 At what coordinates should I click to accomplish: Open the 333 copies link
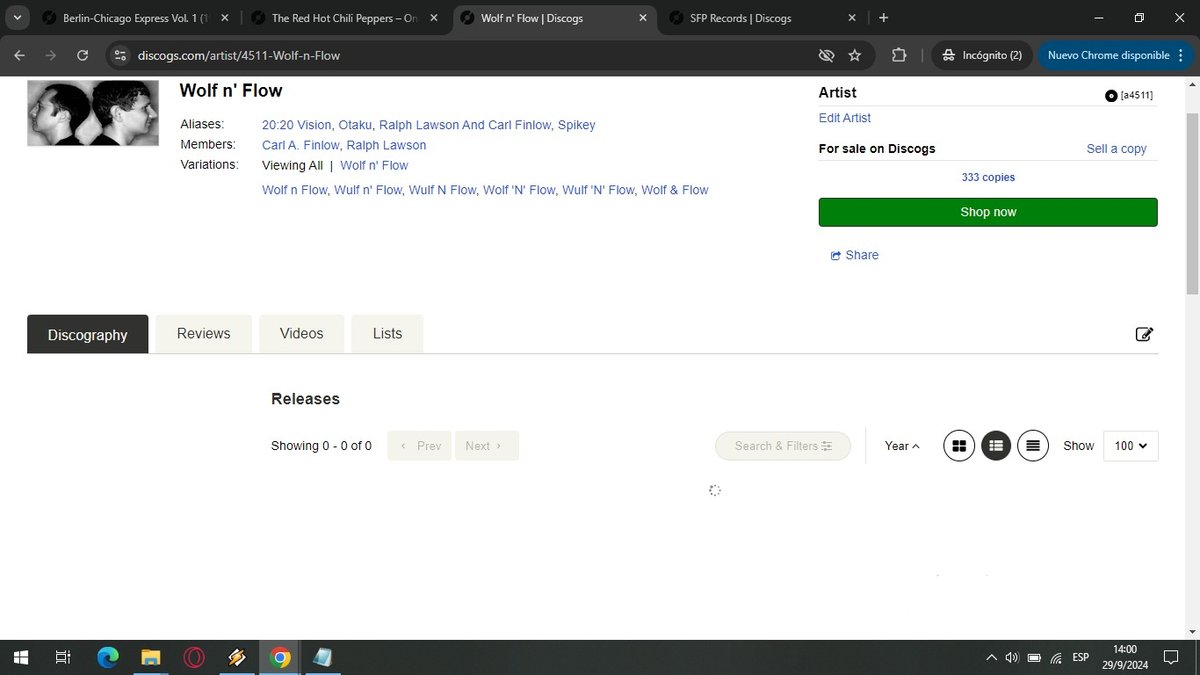988,177
